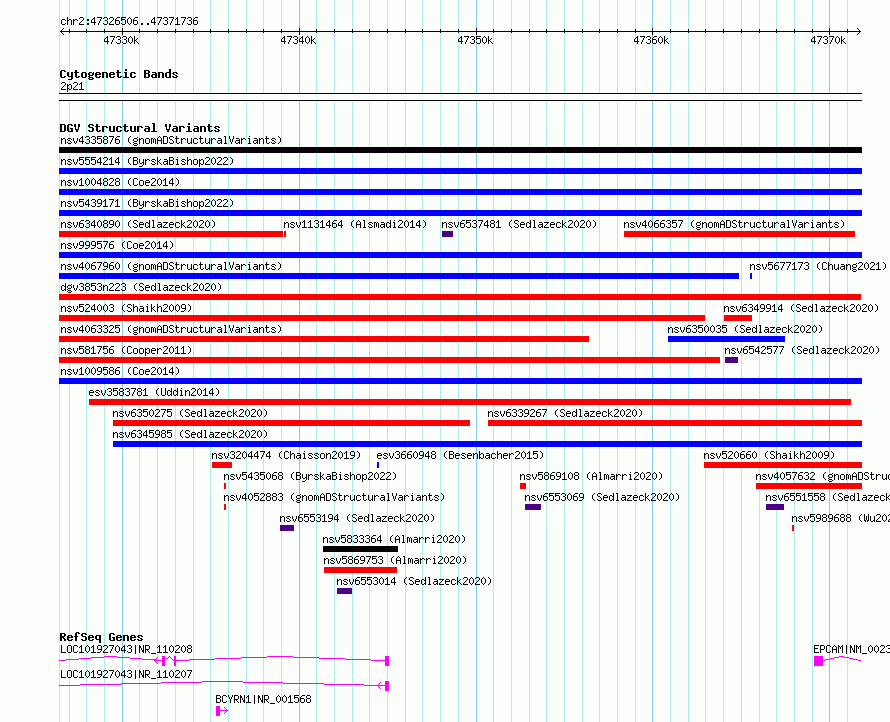Click the 47350k ruler tick label
The image size is (890, 722).
point(475,40)
